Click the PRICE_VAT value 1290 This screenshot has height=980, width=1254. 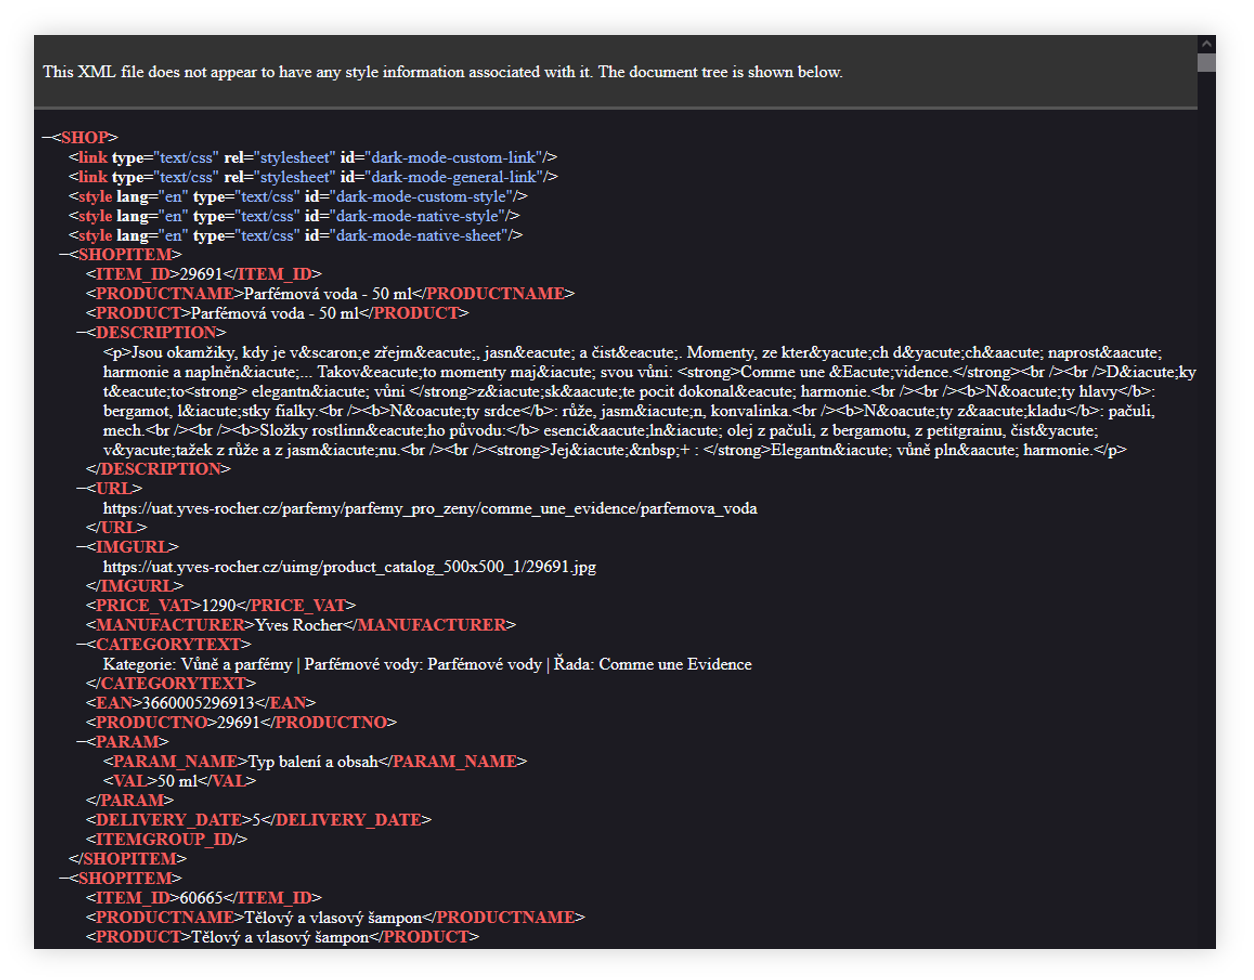click(x=218, y=606)
